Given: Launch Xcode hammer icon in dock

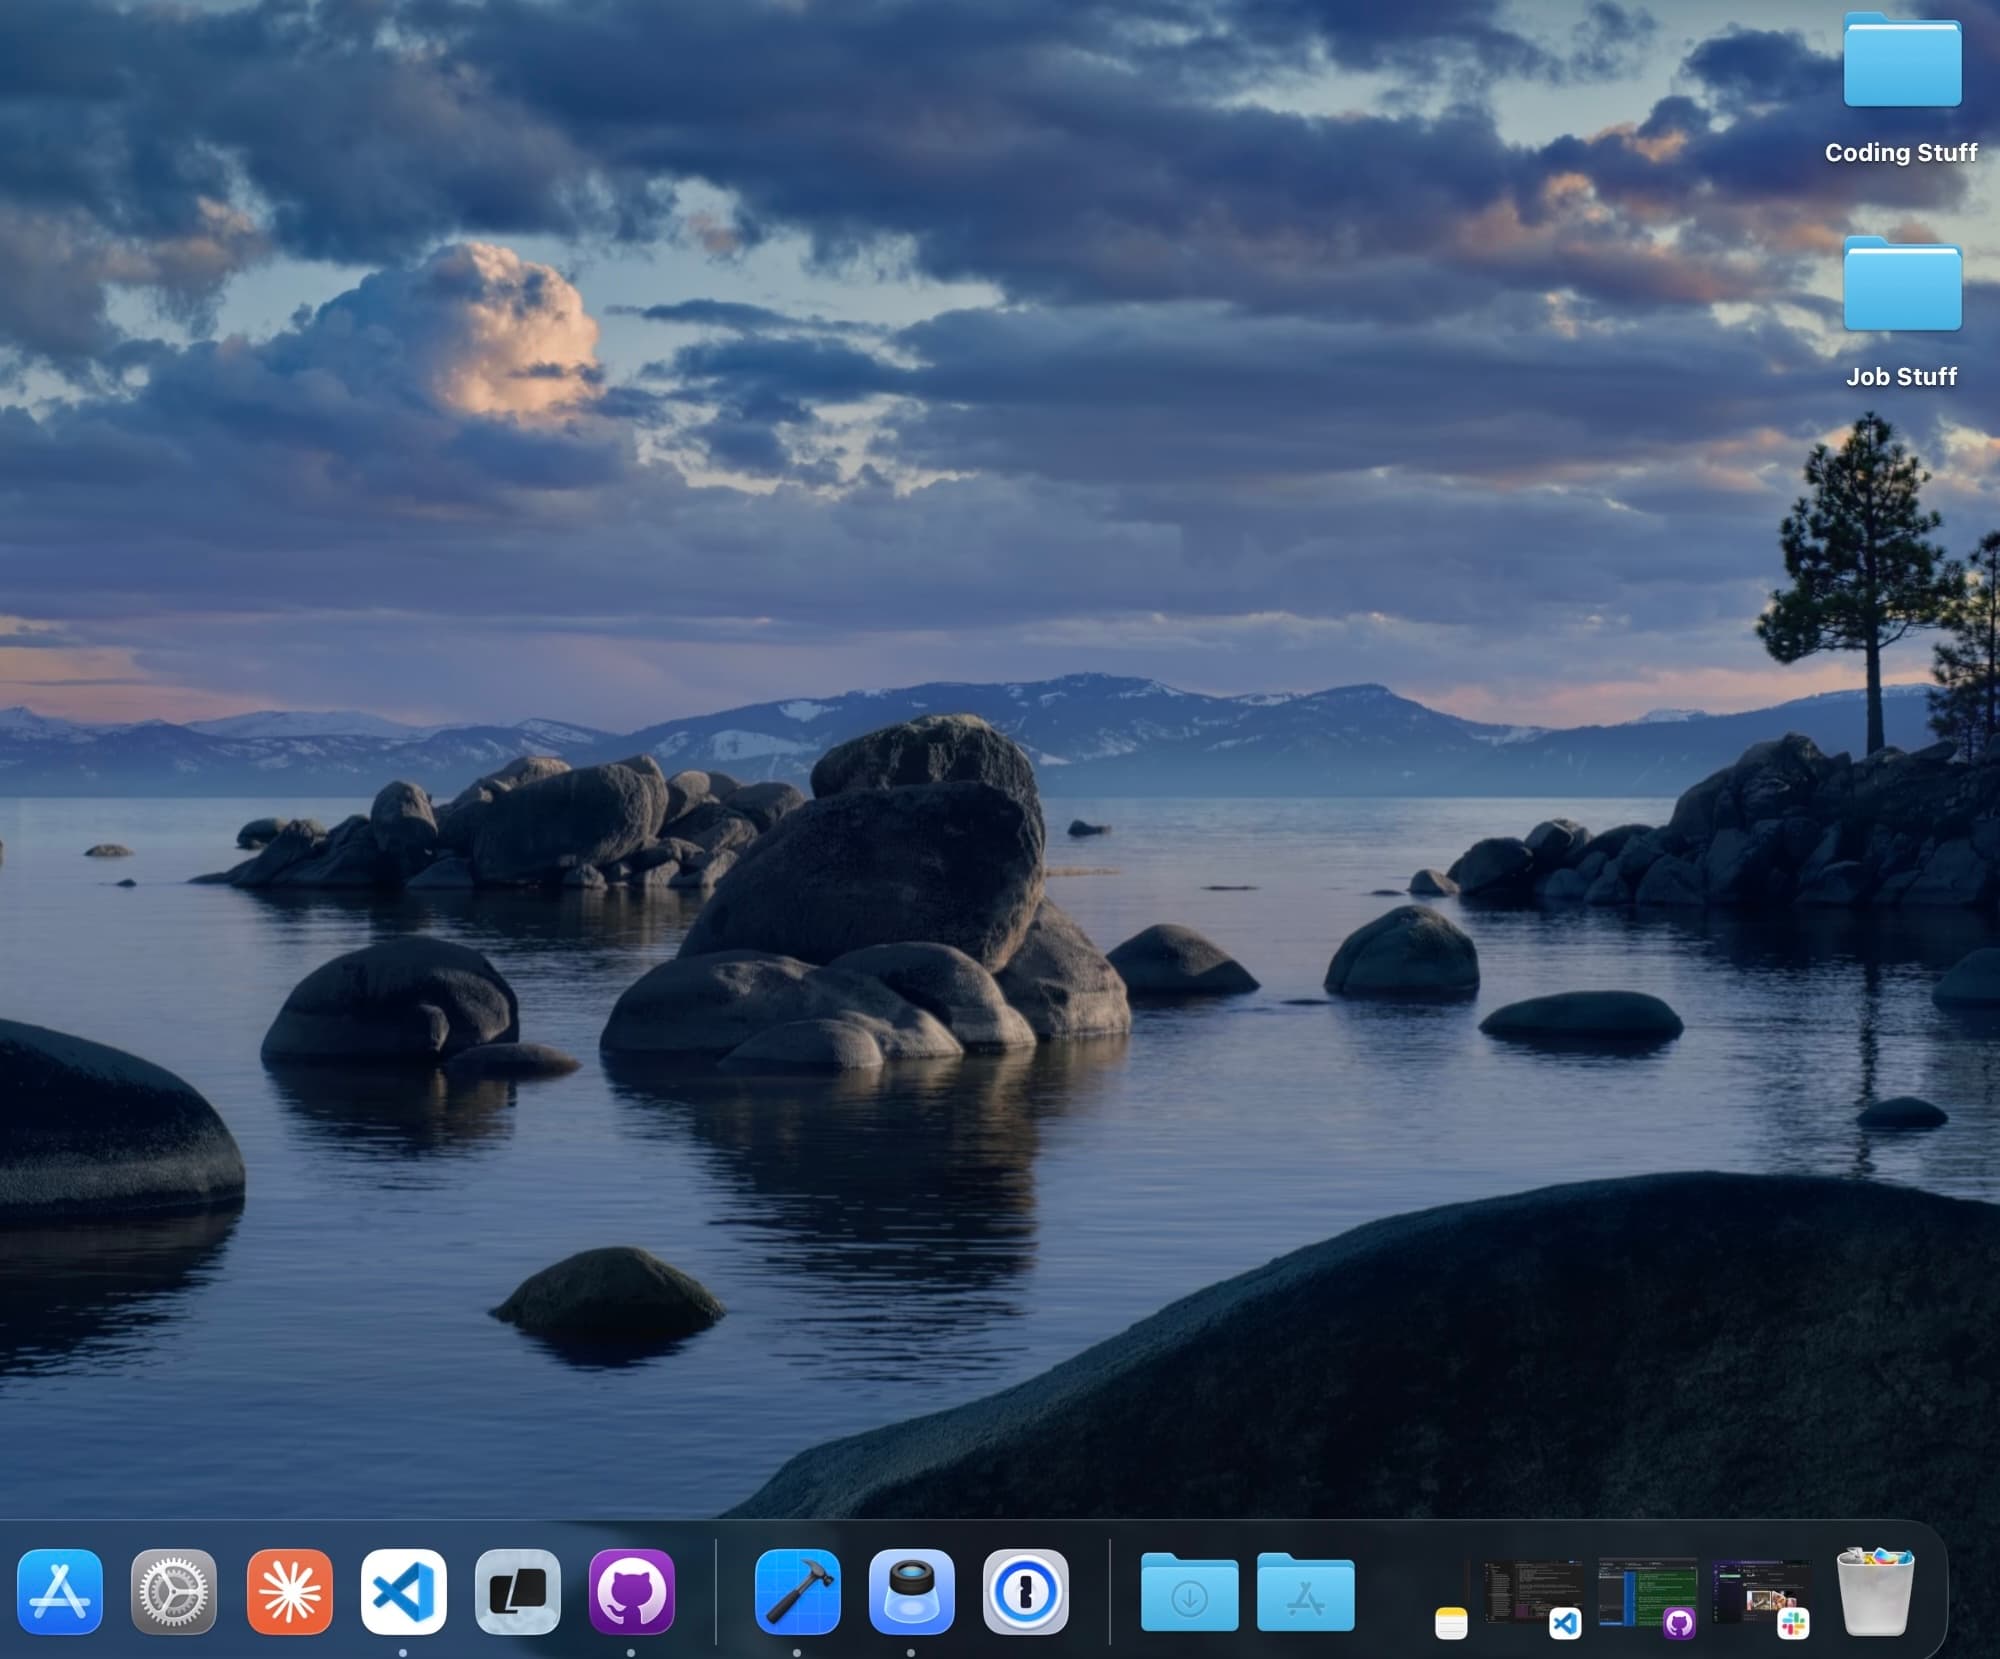Looking at the screenshot, I should [797, 1592].
